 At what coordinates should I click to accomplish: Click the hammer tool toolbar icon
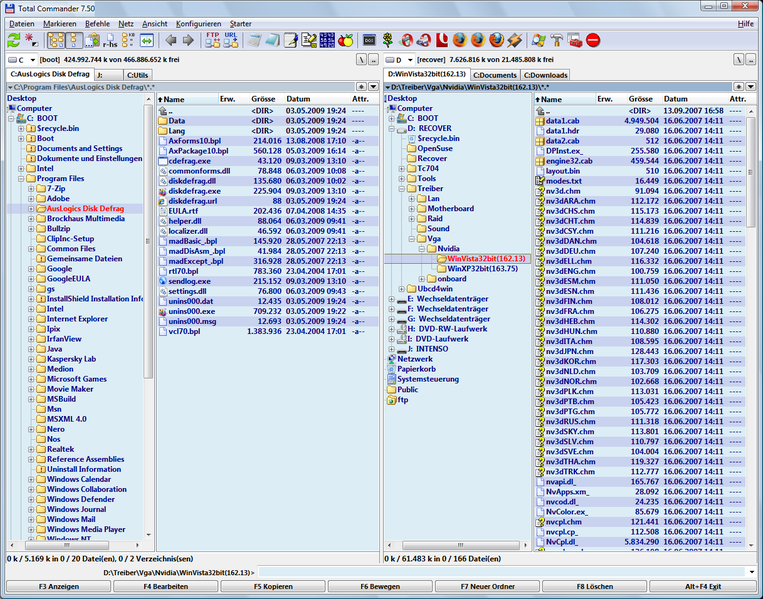pos(557,40)
